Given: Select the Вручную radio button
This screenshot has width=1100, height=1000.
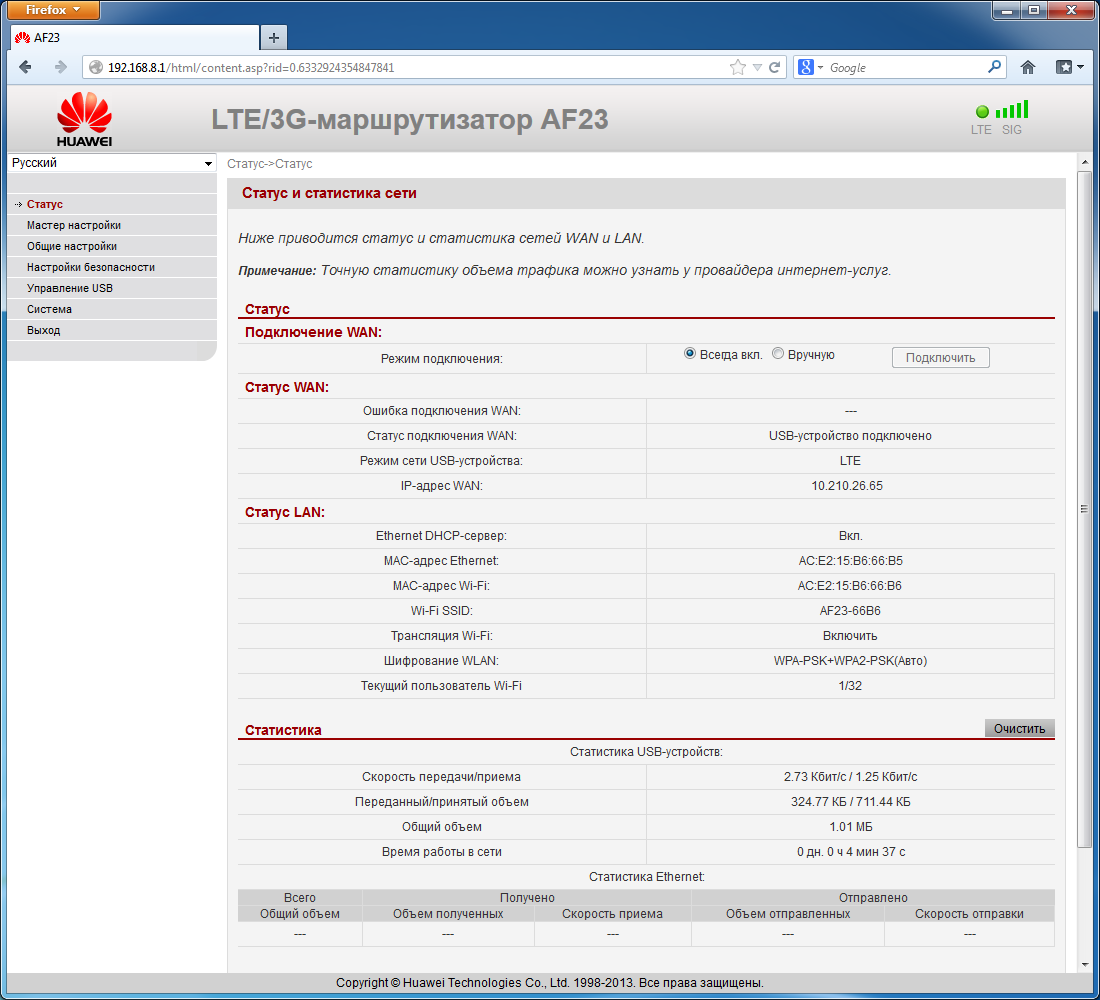Looking at the screenshot, I should 777,354.
